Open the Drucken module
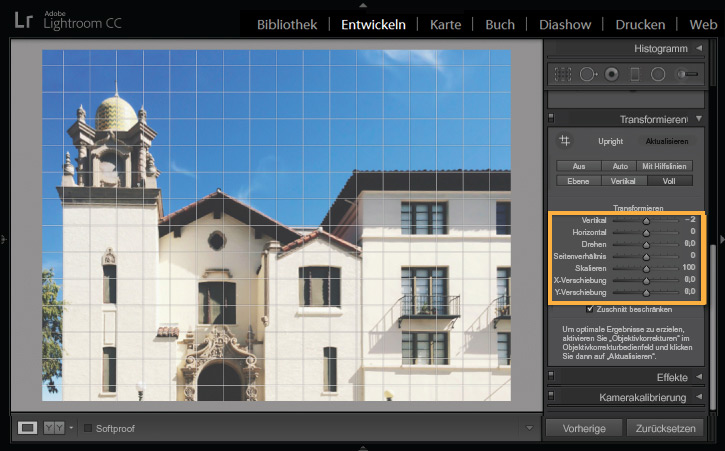The height and width of the screenshot is (451, 725). [x=640, y=25]
